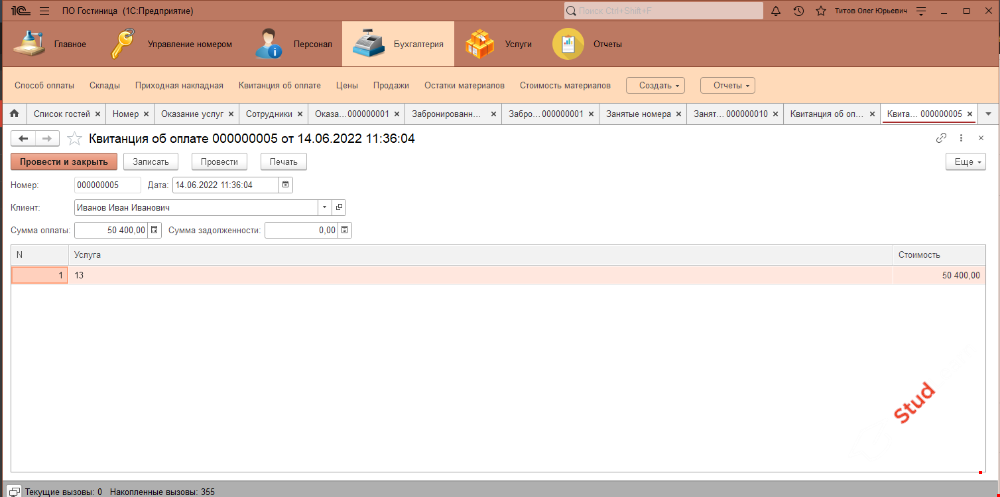The width and height of the screenshot is (1000, 497).
Task: Open the Еще dropdown menu
Action: pos(965,161)
